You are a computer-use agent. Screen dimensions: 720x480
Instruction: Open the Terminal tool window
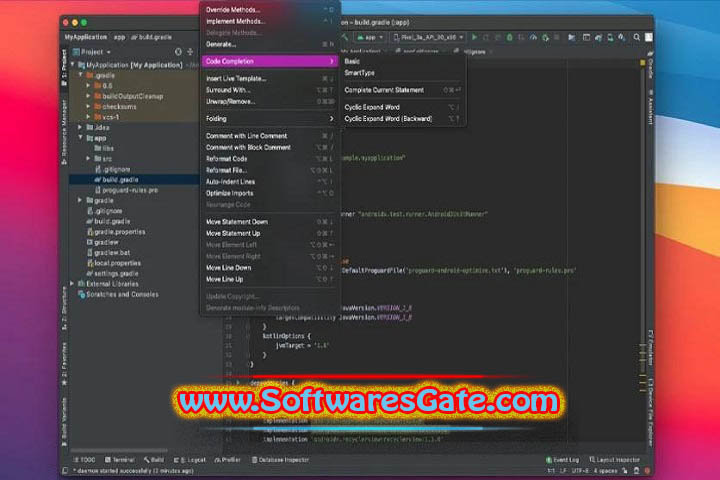119,459
